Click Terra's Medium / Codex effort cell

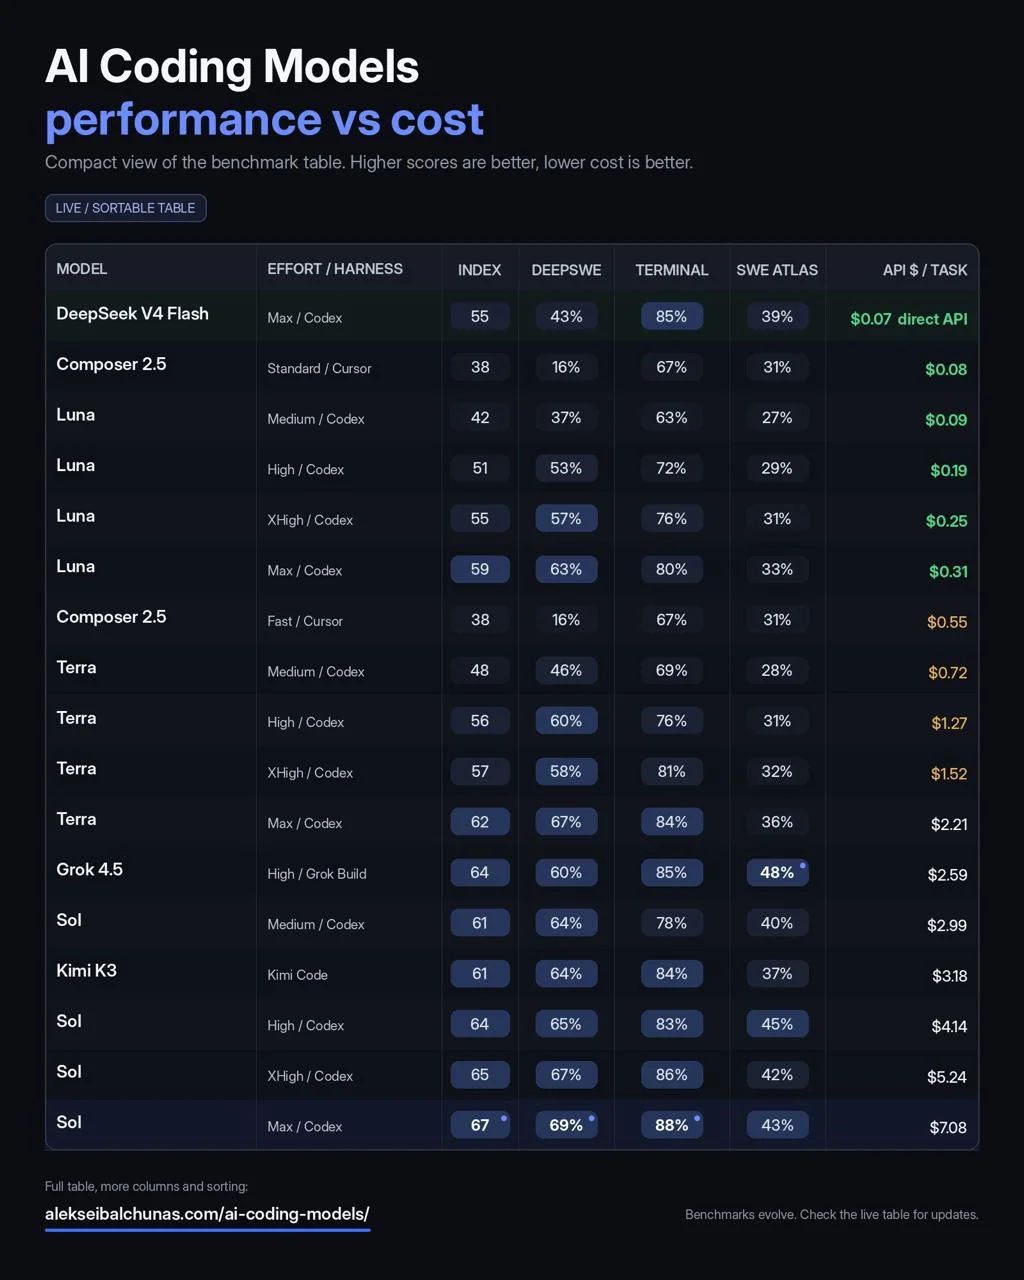pyautogui.click(x=316, y=672)
